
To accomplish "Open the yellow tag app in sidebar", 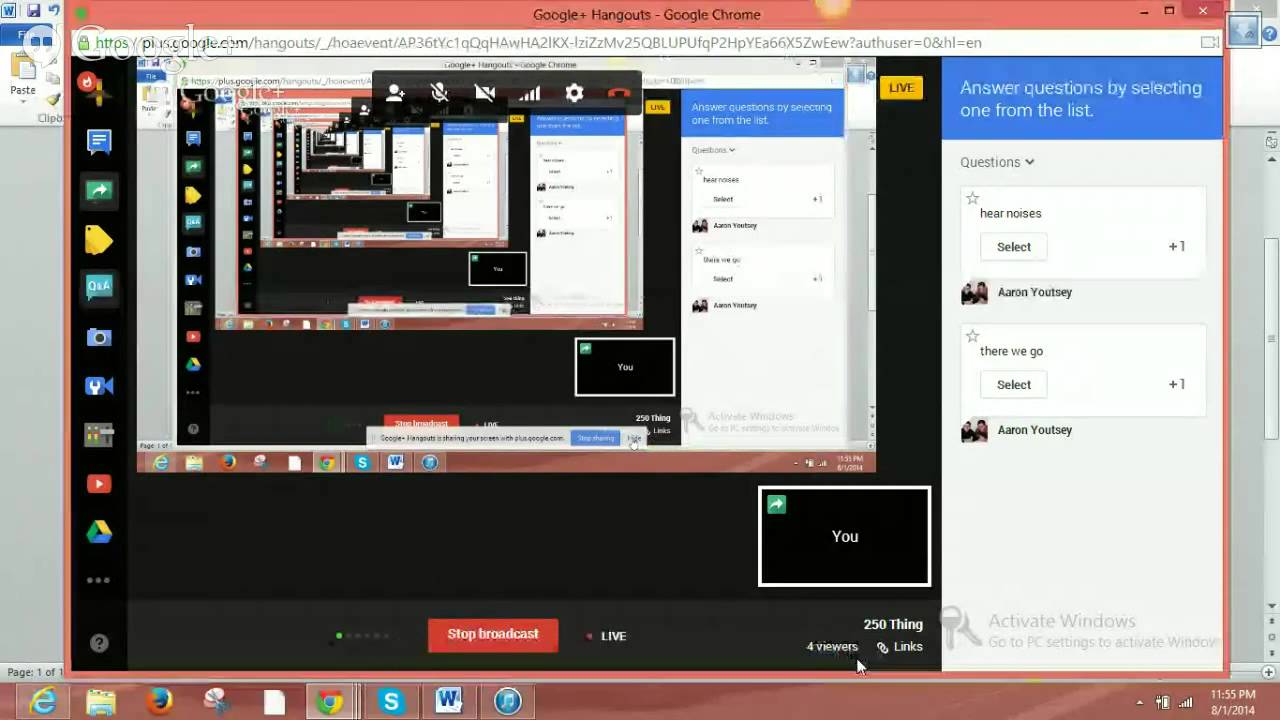I will pyautogui.click(x=99, y=239).
